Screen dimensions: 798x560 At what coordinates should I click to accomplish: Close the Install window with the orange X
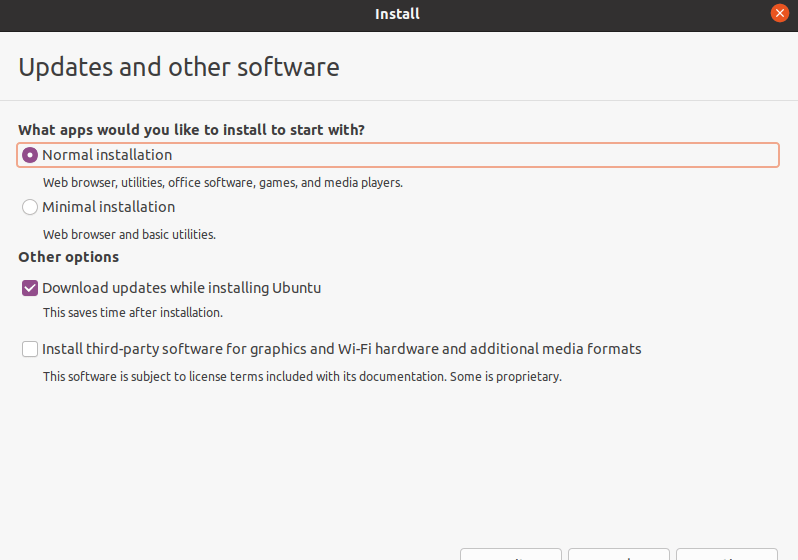(779, 13)
